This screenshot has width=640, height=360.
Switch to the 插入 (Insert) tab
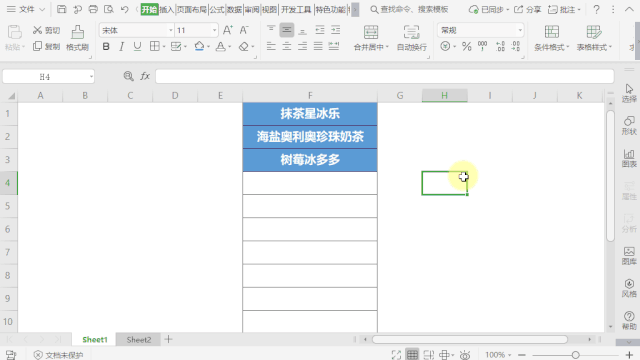(167, 9)
